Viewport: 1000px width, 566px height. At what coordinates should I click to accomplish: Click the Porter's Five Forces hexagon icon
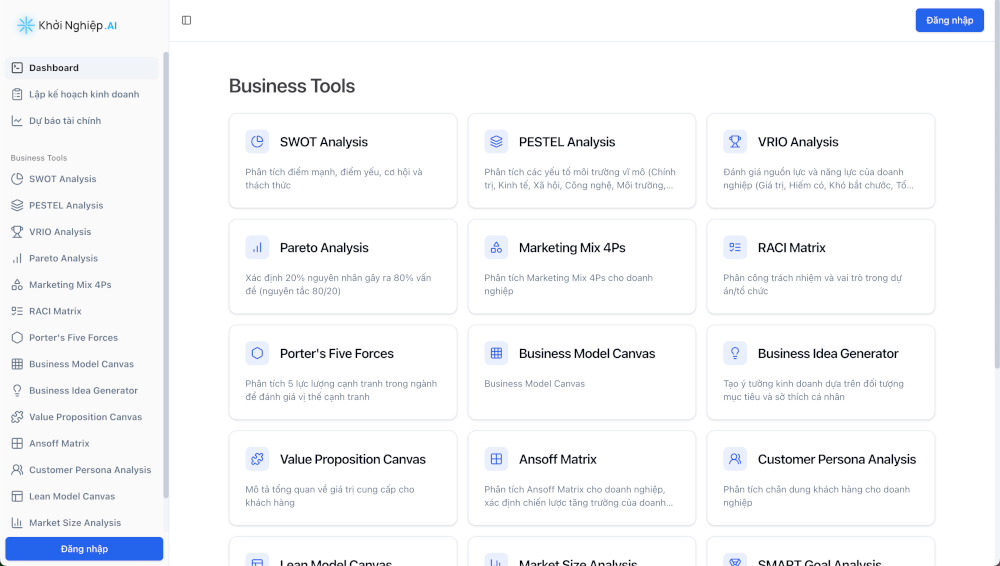257,353
